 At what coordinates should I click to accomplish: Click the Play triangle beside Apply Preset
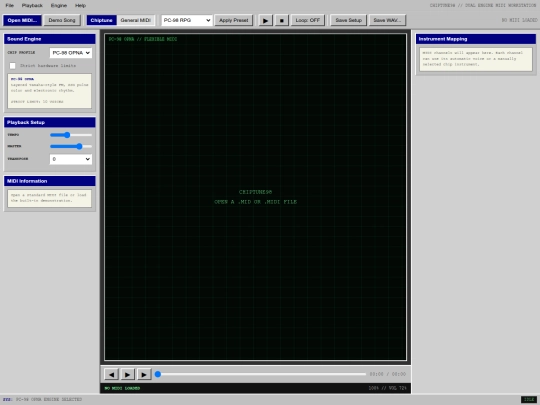pyautogui.click(x=265, y=20)
